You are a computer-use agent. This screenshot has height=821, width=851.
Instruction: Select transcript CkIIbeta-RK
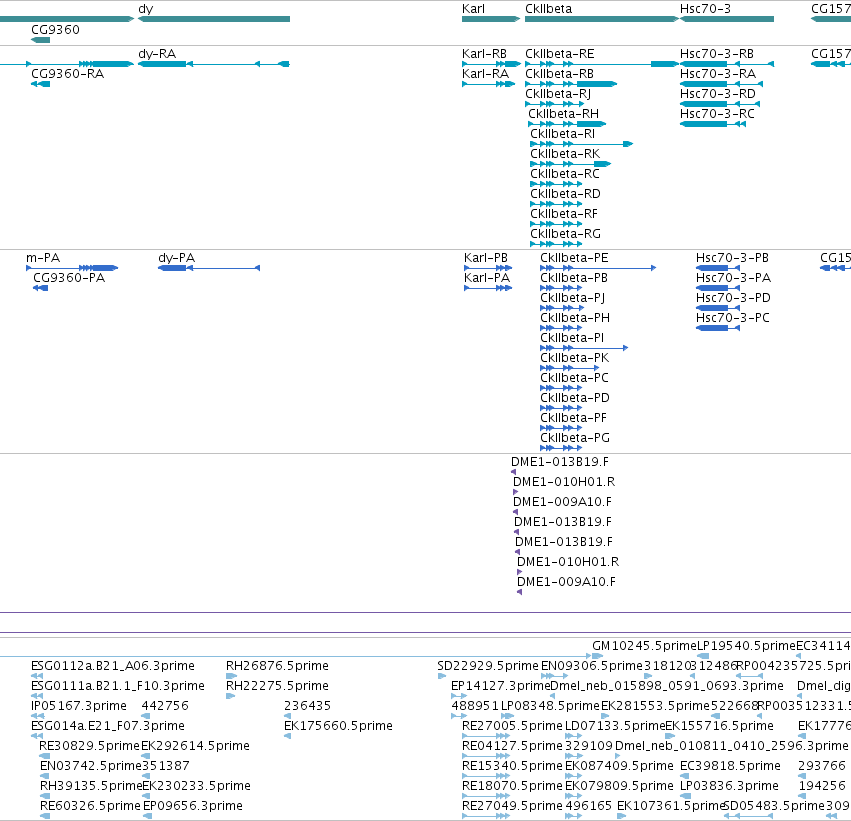pyautogui.click(x=571, y=164)
